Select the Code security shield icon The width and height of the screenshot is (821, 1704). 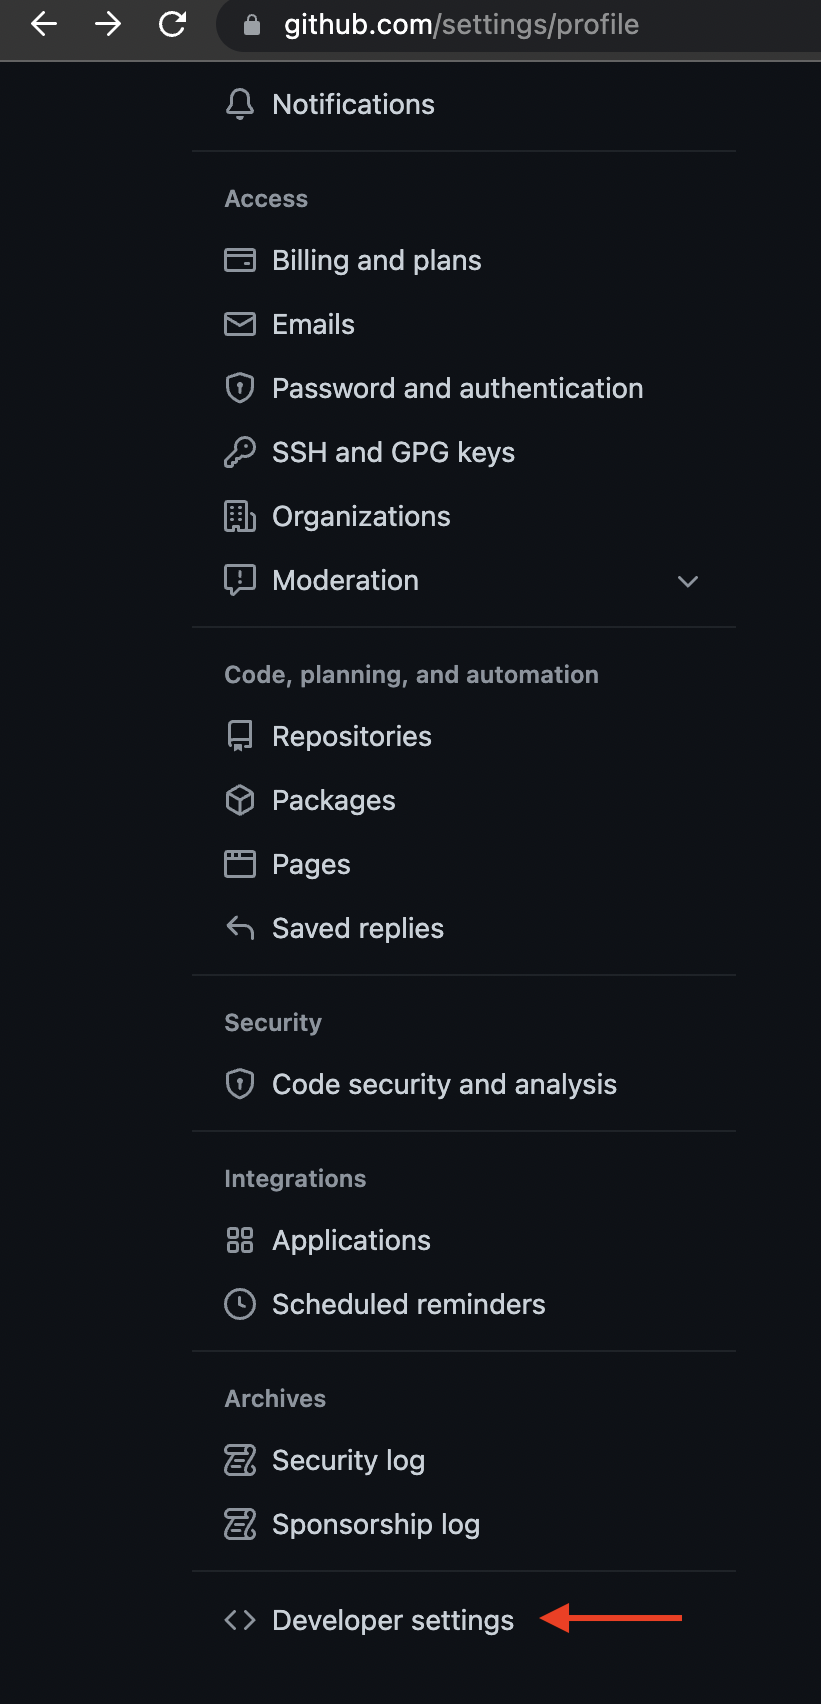(240, 1084)
